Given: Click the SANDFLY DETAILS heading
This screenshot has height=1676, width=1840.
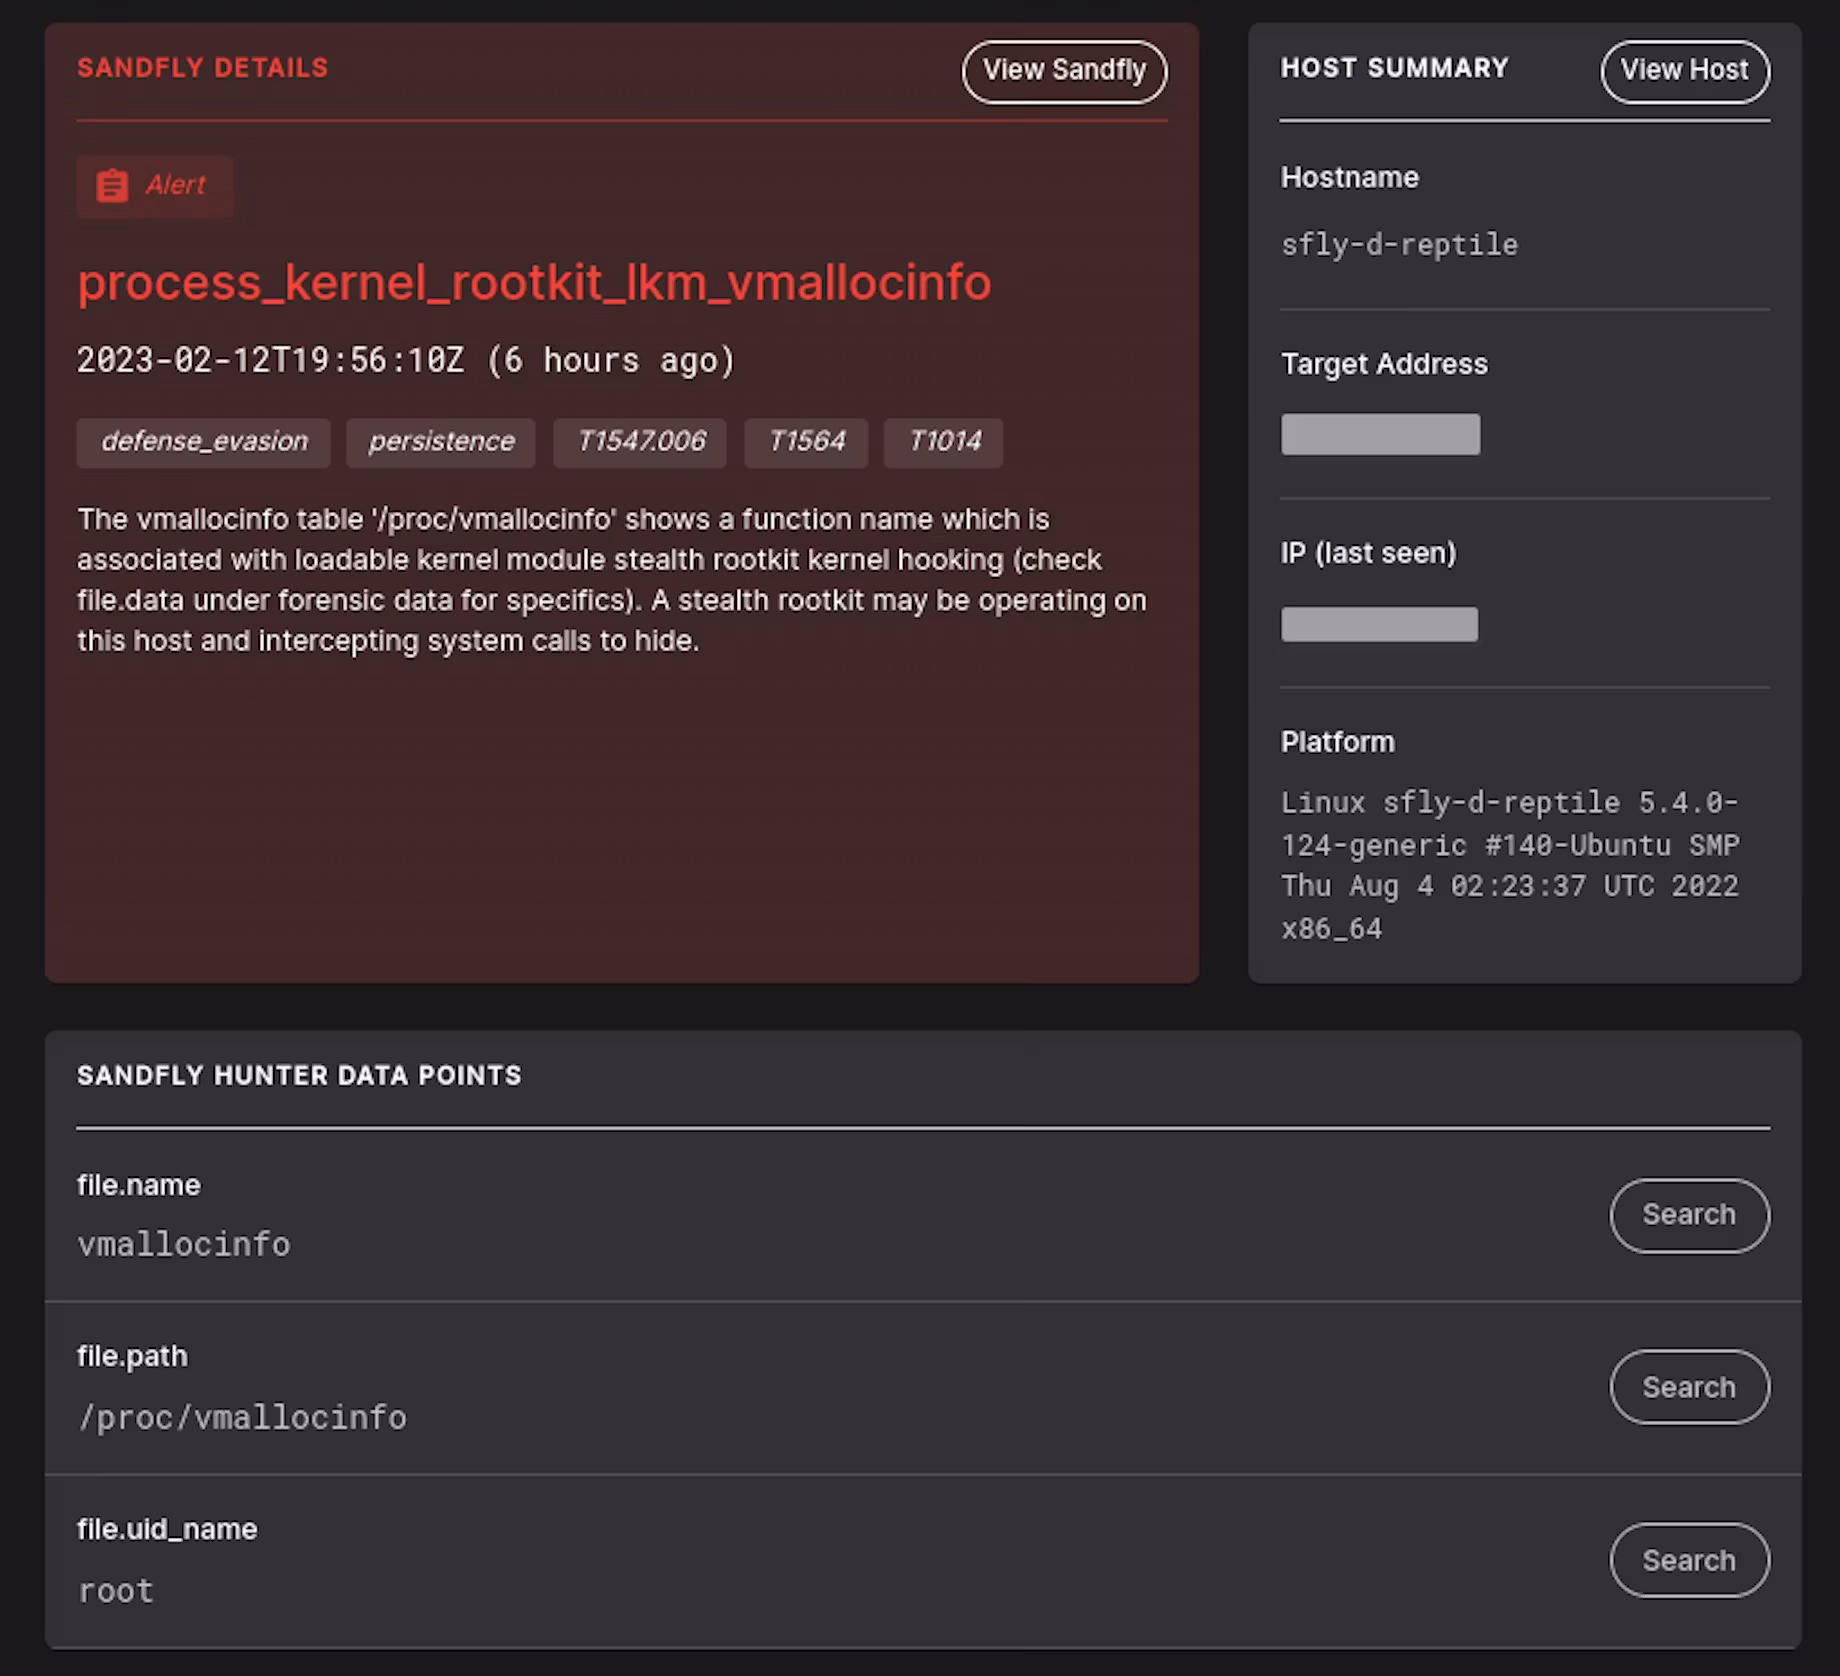Looking at the screenshot, I should click(x=203, y=68).
